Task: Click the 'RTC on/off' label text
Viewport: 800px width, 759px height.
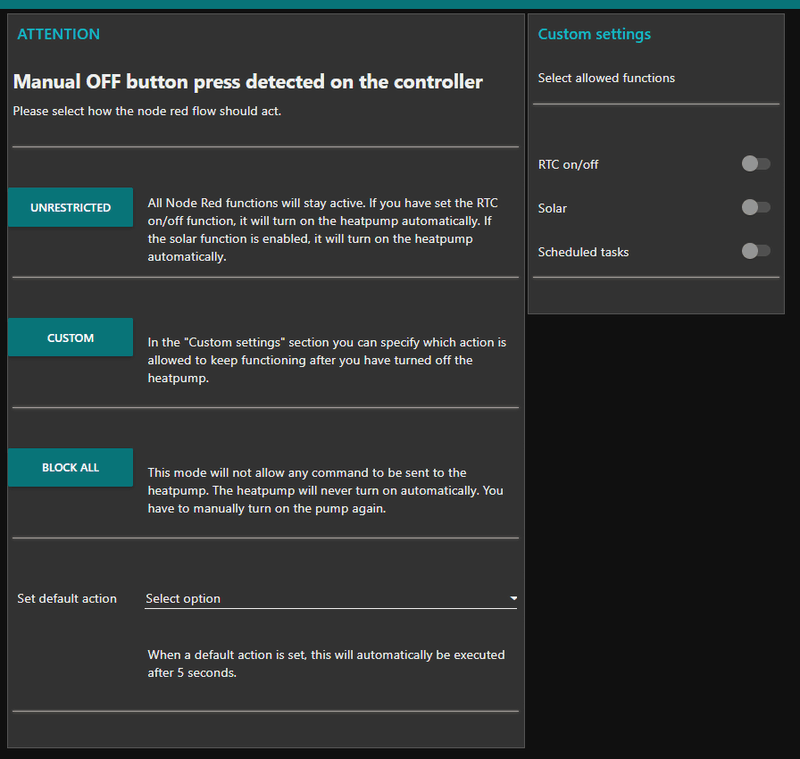Action: coord(568,164)
